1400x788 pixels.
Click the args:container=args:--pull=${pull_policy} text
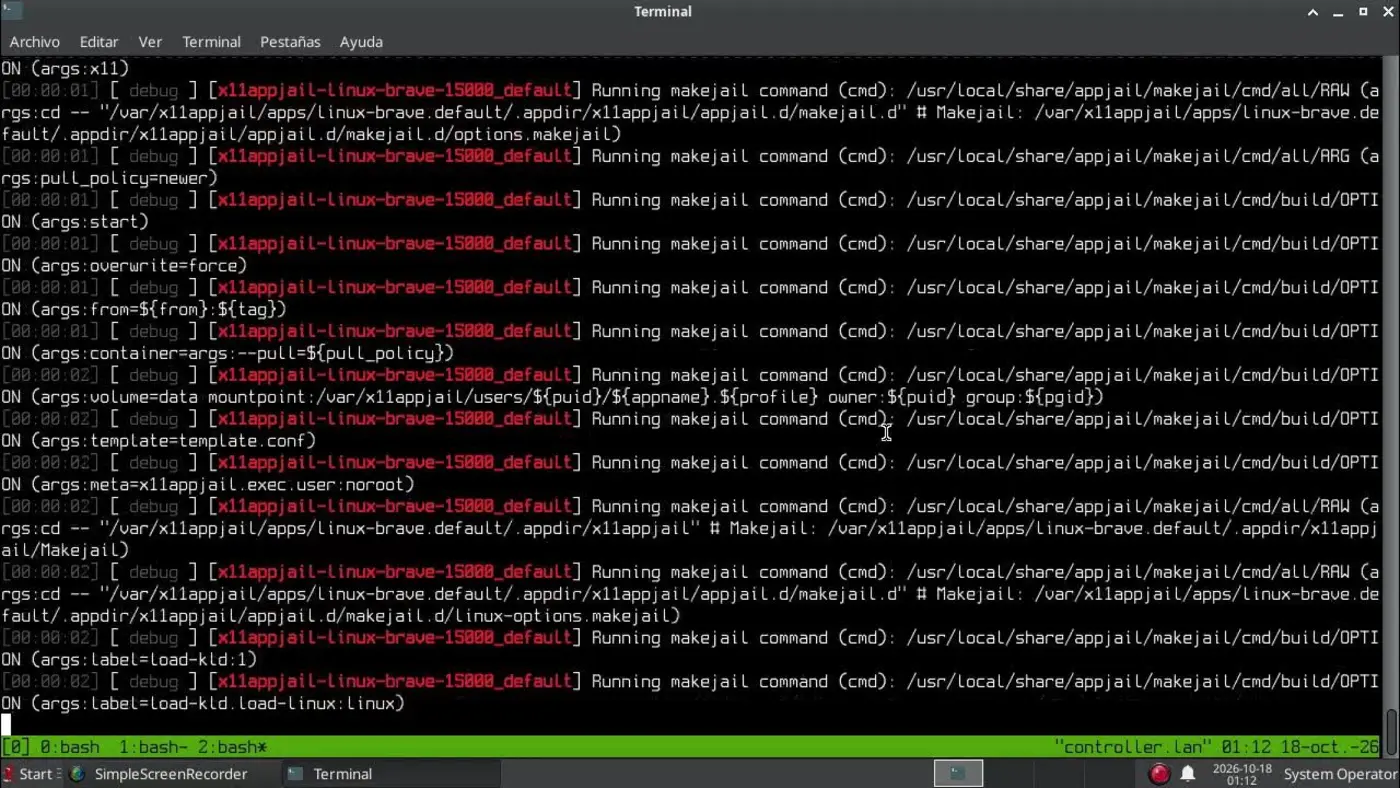click(242, 354)
